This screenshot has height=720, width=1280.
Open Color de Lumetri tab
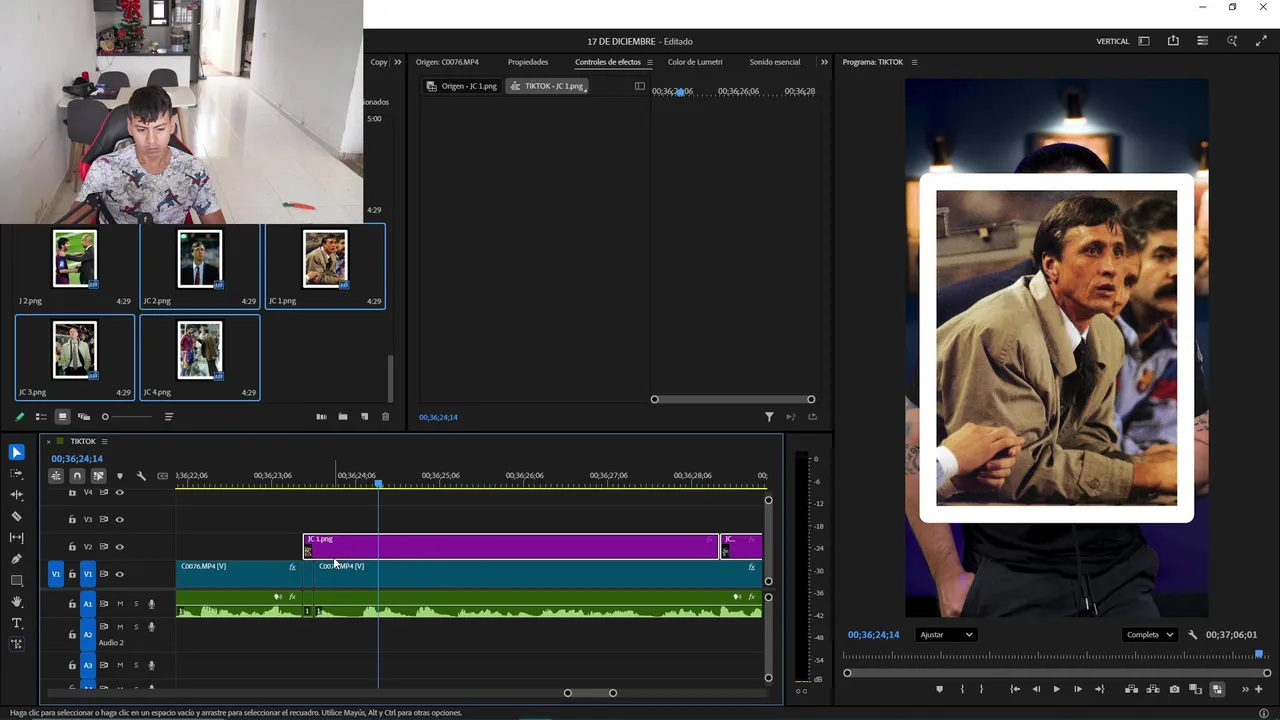695,62
